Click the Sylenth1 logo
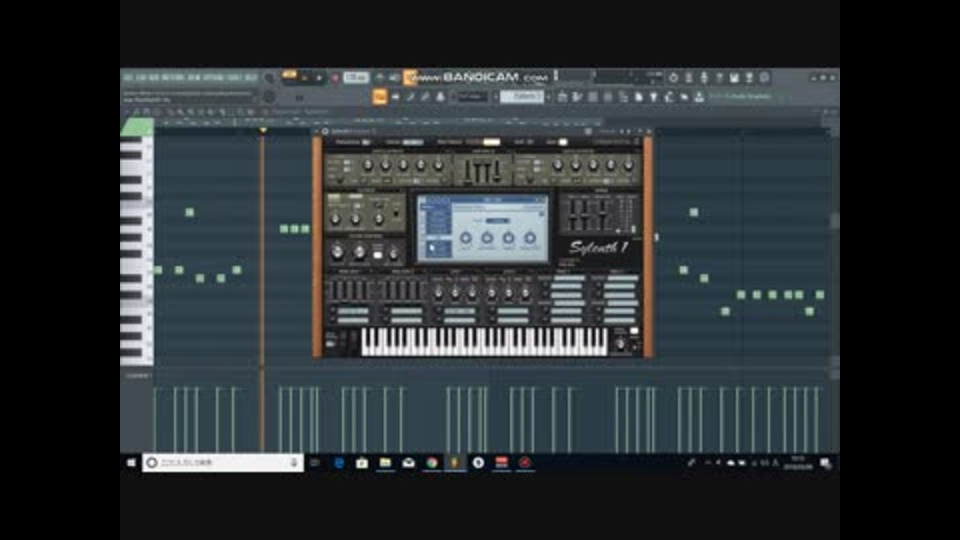Screen dimensions: 960x540 pos(598,247)
